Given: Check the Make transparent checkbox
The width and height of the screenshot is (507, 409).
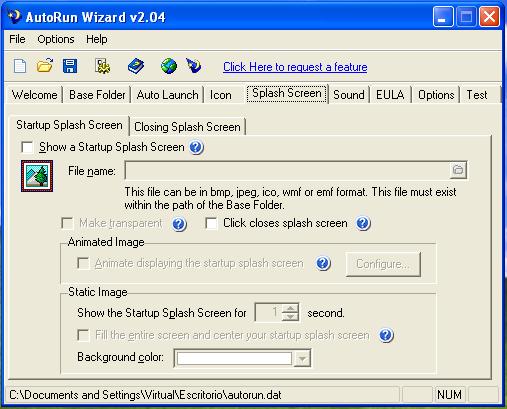Looking at the screenshot, I should tap(67, 223).
